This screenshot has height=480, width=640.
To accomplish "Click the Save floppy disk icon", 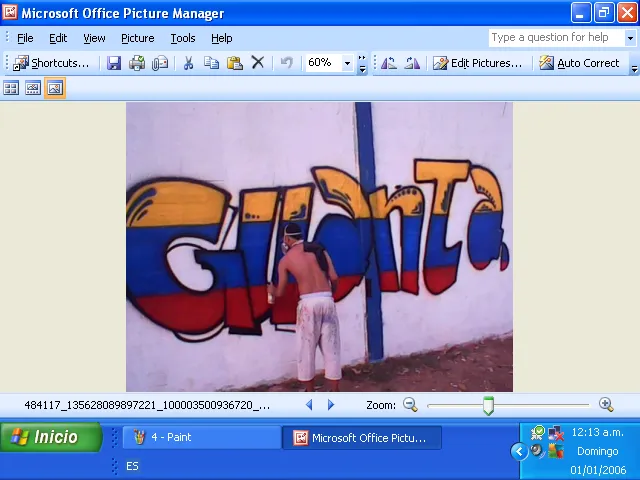I will pos(114,63).
